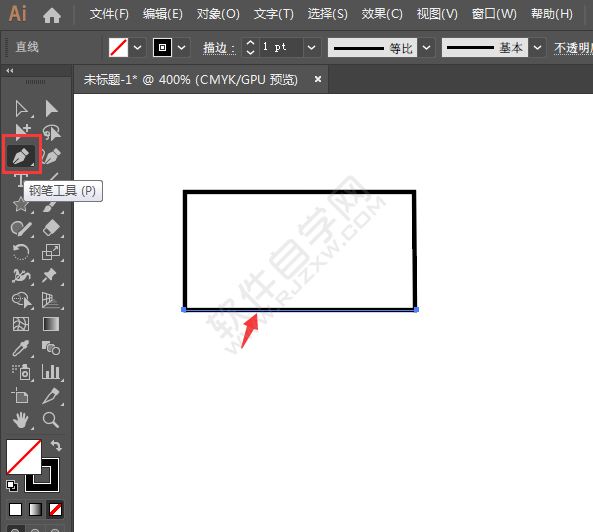593x532 pixels.
Task: Choose the Gradient tool
Action: [x=51, y=324]
